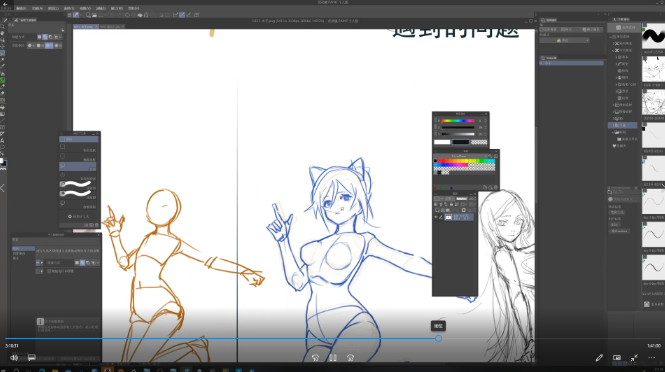Viewport: 665px width, 372px height.
Task: Select the Text (A) tool
Action: tap(3, 140)
